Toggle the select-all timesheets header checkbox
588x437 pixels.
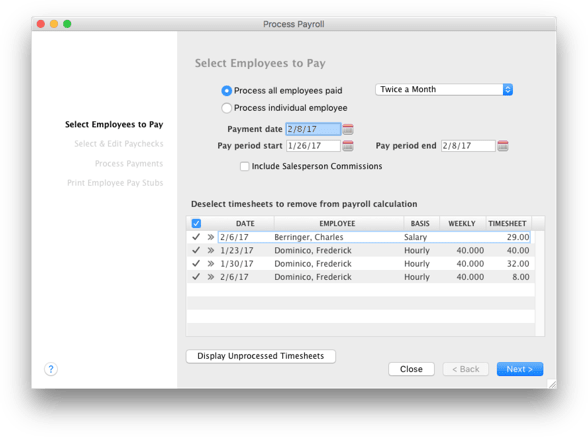196,224
